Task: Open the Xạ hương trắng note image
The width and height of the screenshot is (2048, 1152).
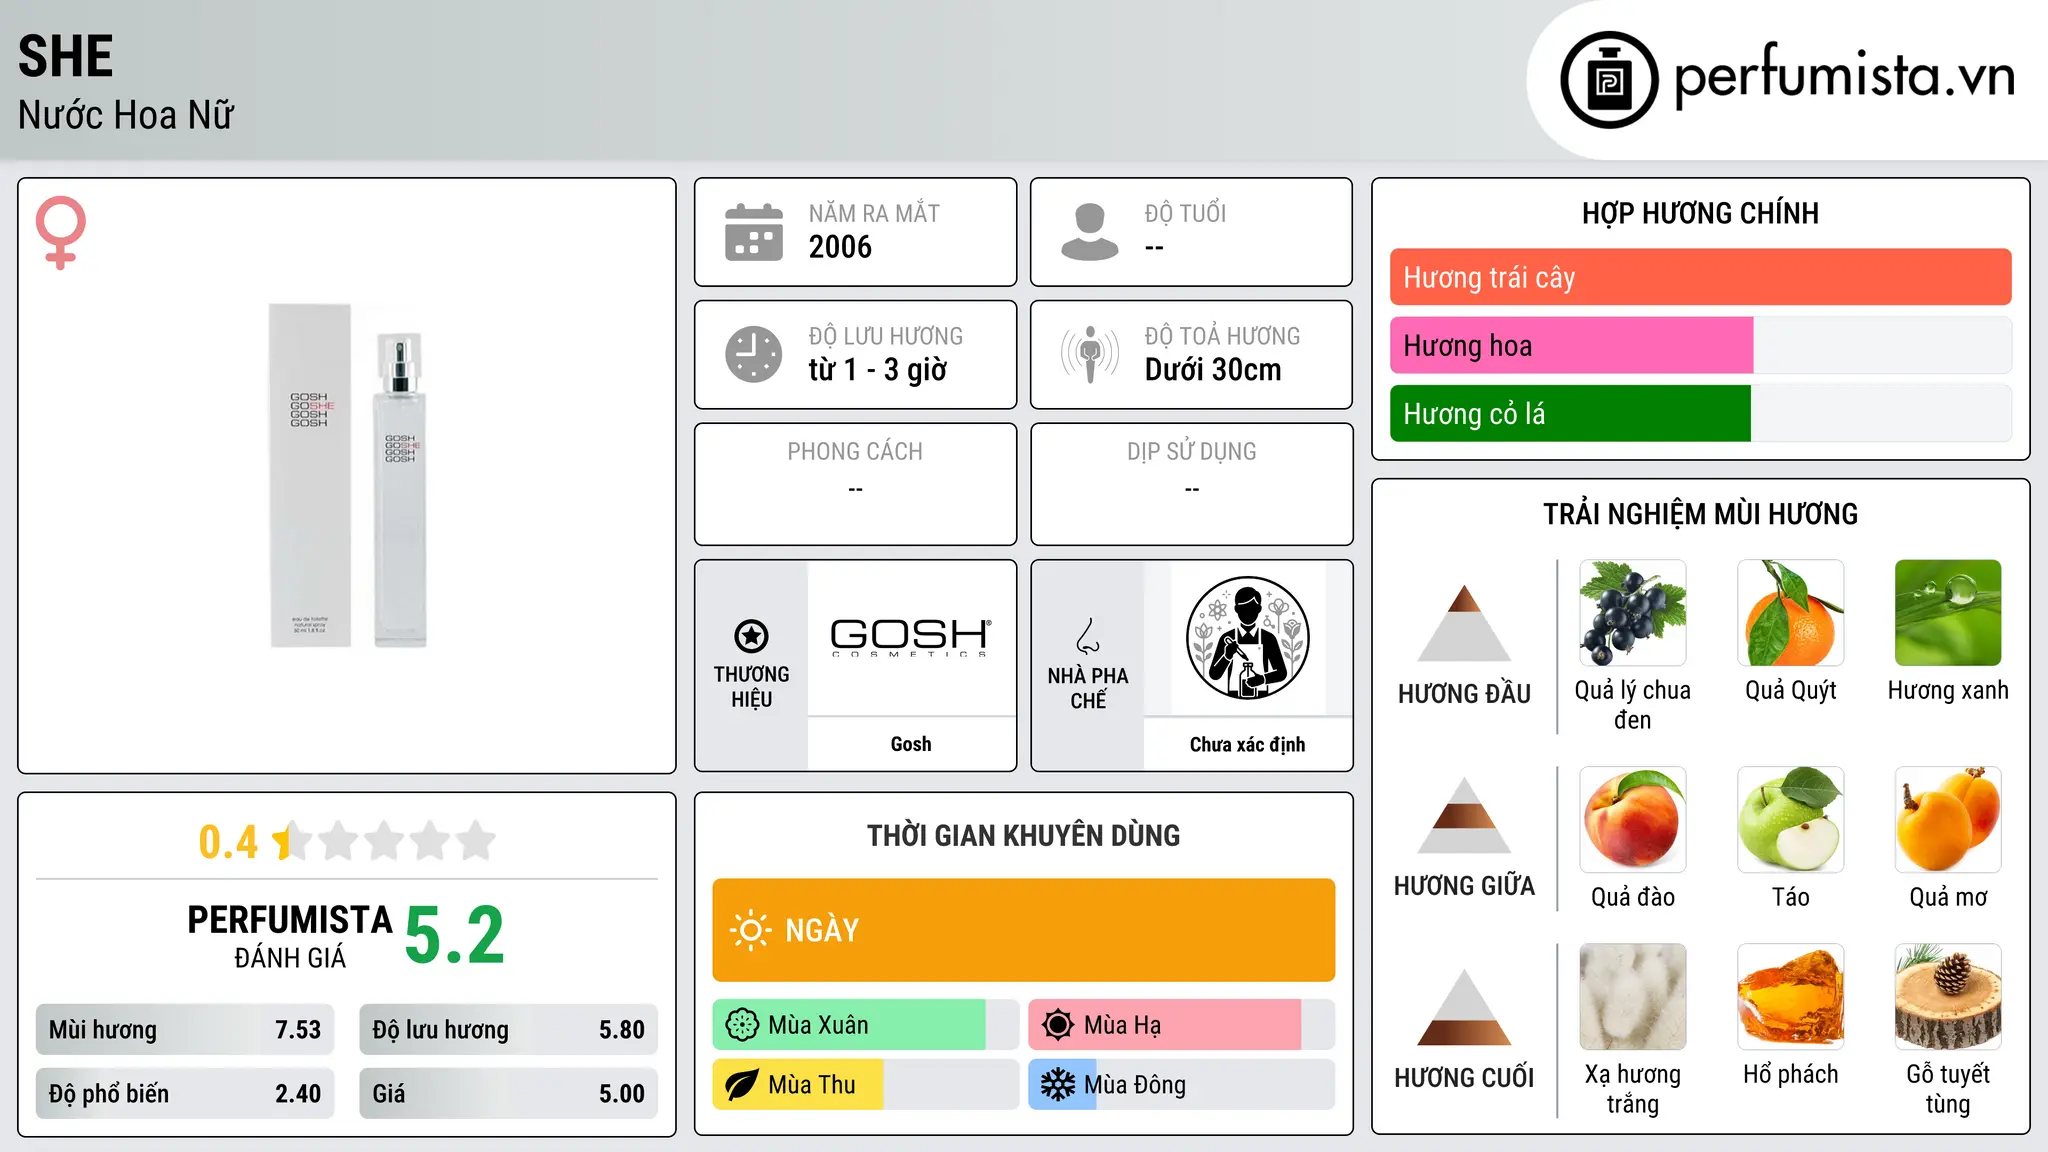Action: (1632, 997)
